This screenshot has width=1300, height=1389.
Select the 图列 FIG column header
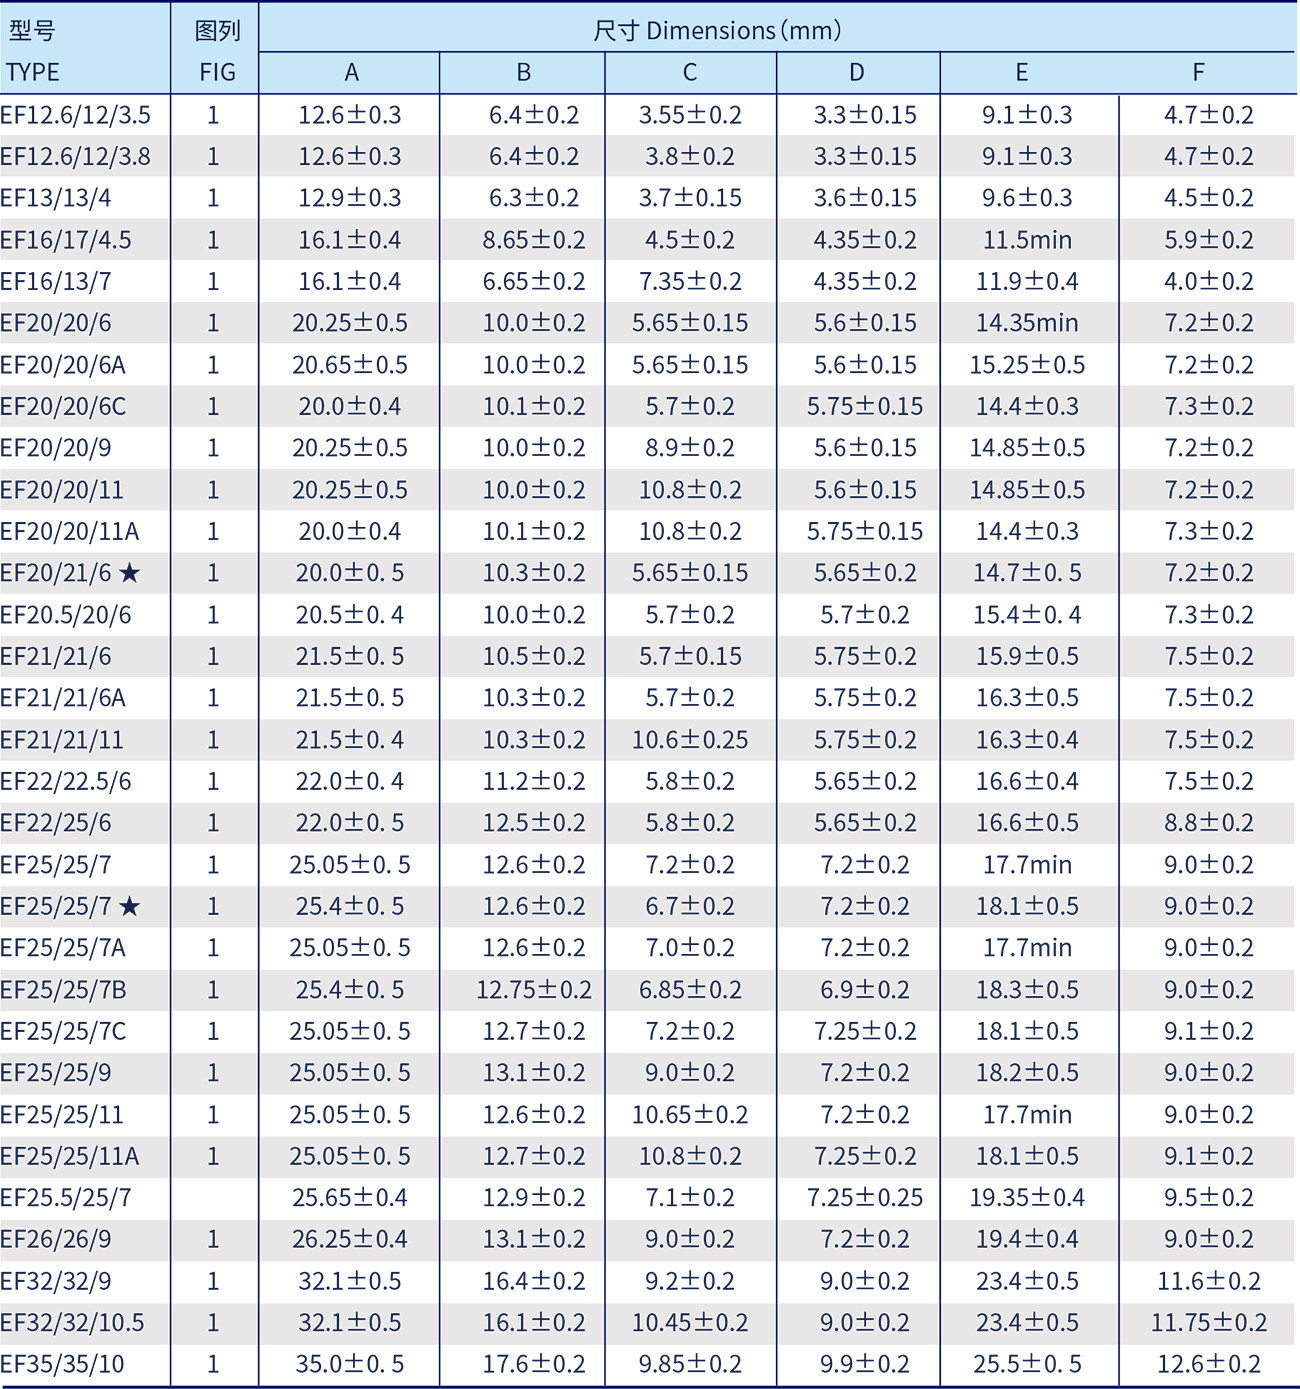pos(216,51)
